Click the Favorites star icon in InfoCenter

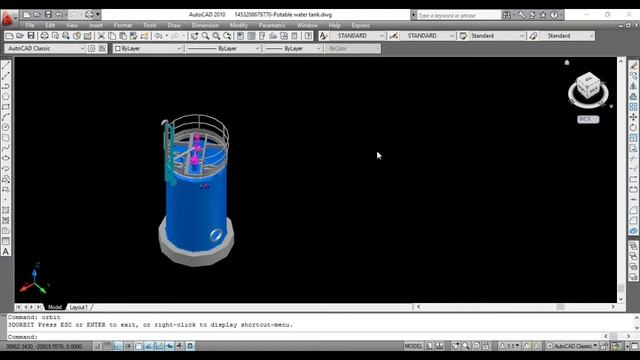click(x=543, y=15)
